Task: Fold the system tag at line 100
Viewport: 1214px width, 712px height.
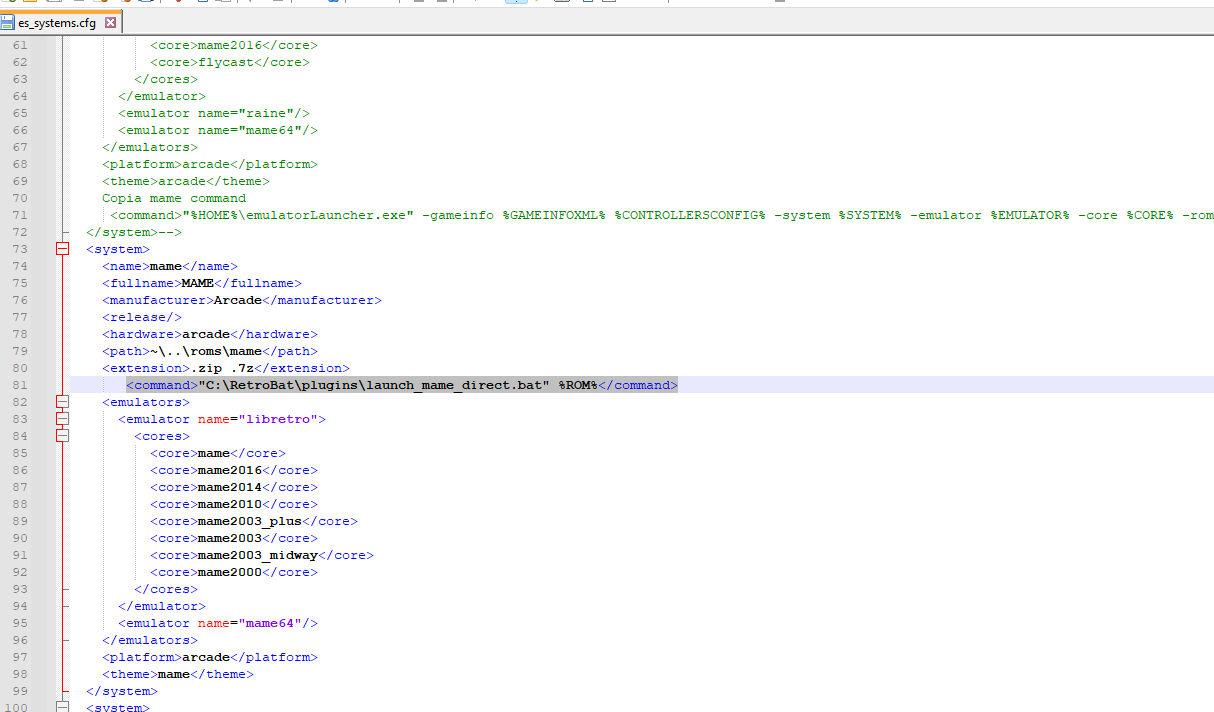Action: tap(63, 707)
